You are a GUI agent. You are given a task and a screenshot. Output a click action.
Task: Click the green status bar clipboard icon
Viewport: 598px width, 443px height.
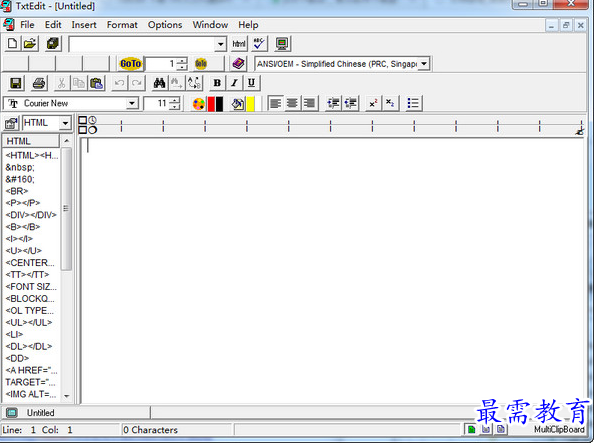471,429
